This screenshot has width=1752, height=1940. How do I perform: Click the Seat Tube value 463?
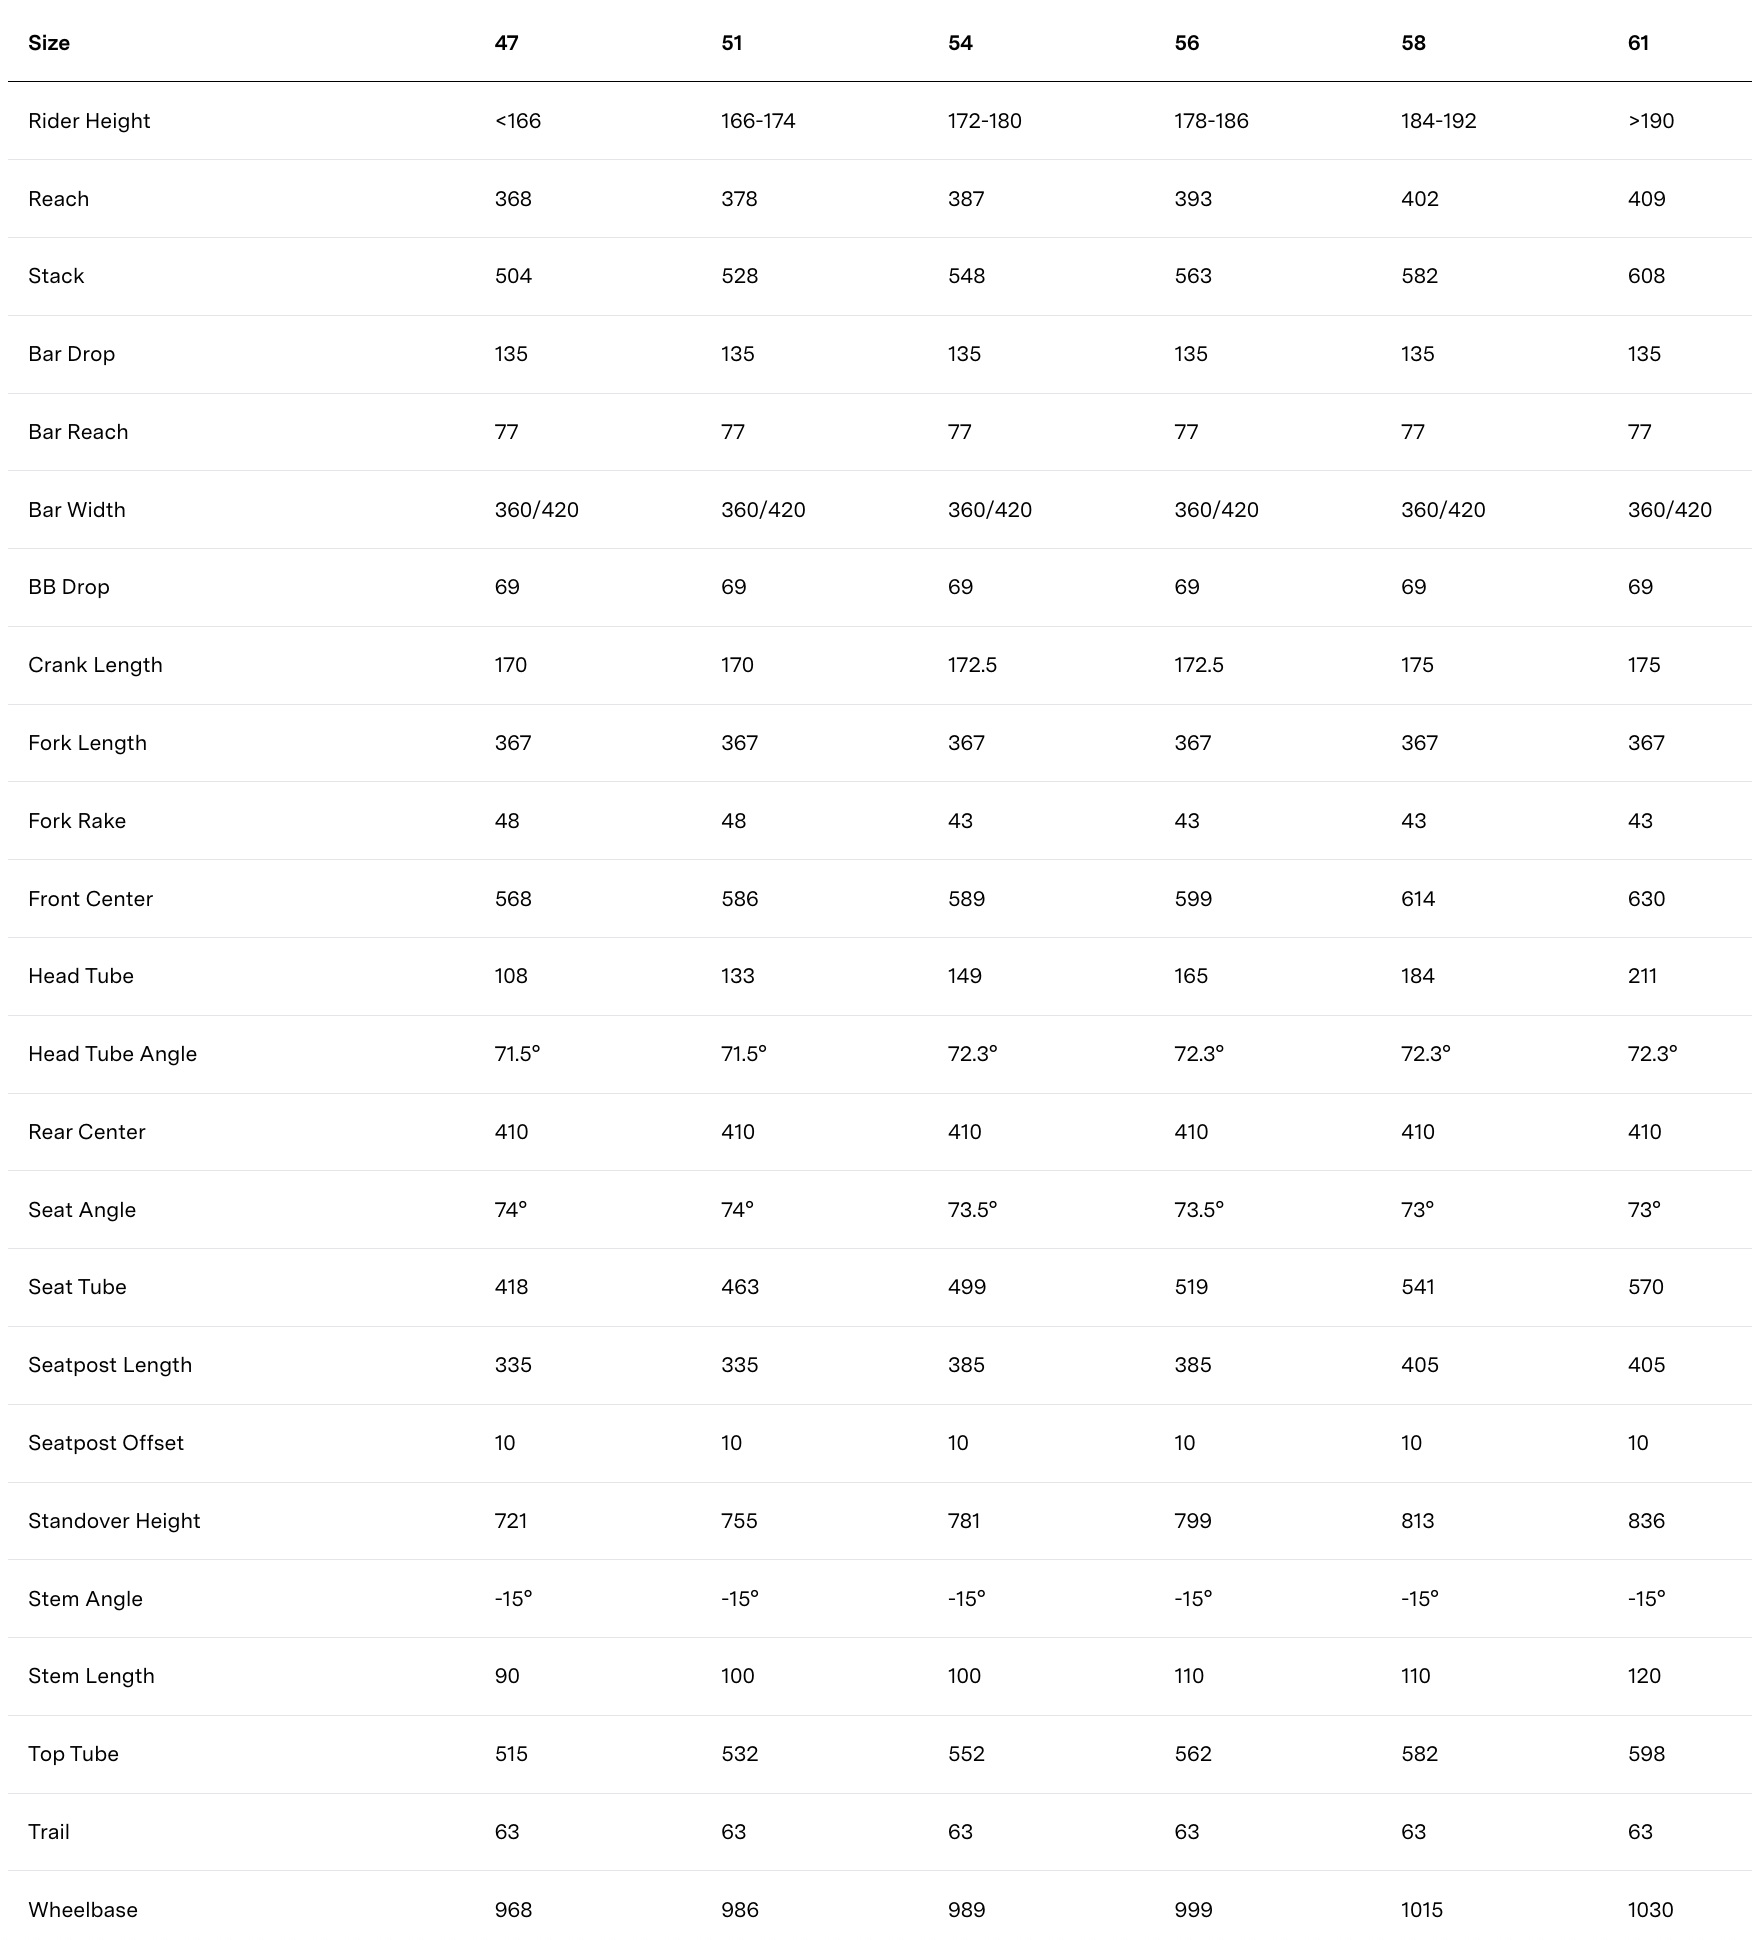pos(740,1287)
